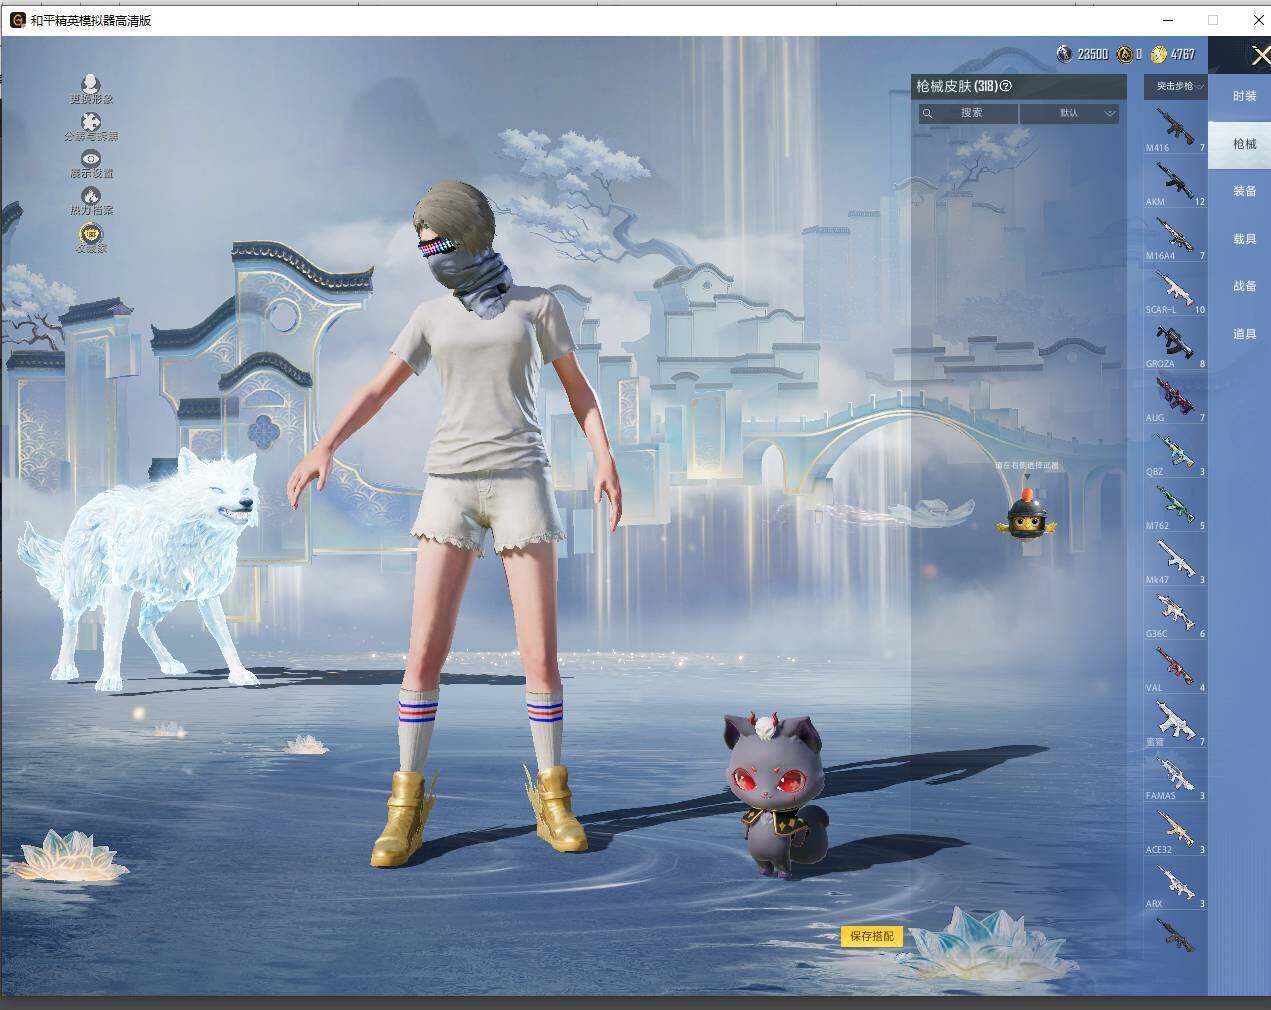Click the 保存搭配 button

pos(871,936)
